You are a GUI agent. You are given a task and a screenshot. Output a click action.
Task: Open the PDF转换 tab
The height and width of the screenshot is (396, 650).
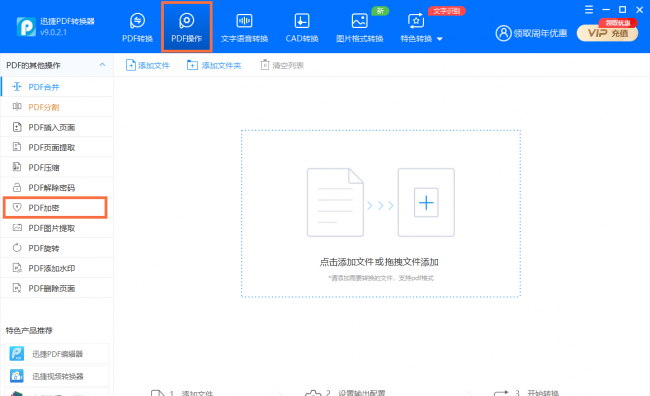pyautogui.click(x=137, y=27)
